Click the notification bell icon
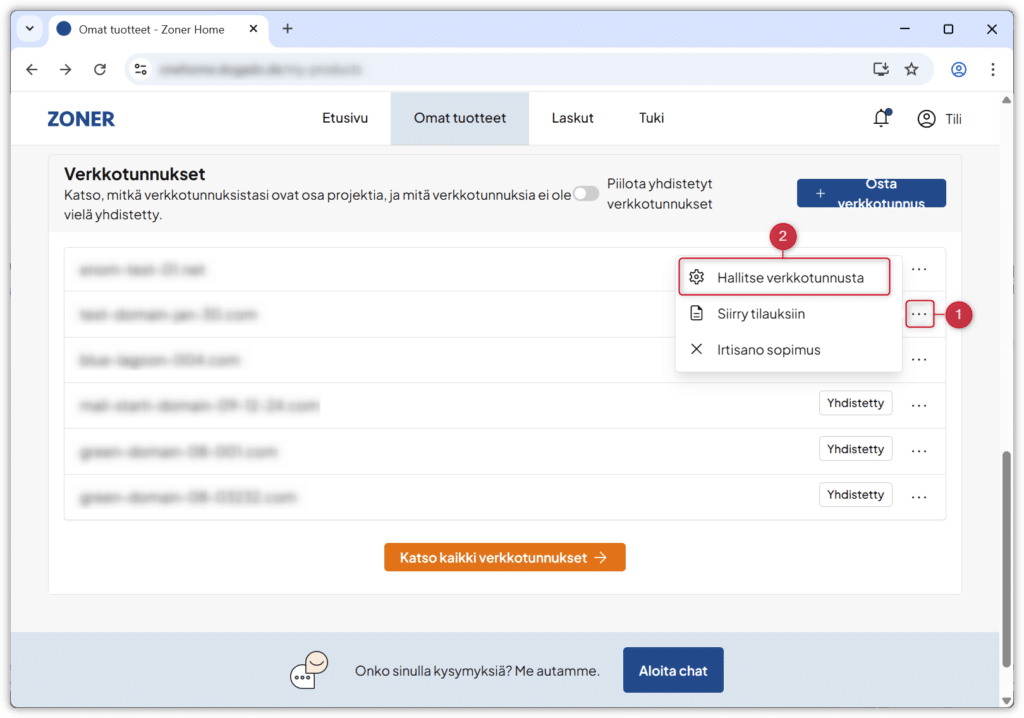The width and height of the screenshot is (1024, 718). (x=881, y=119)
